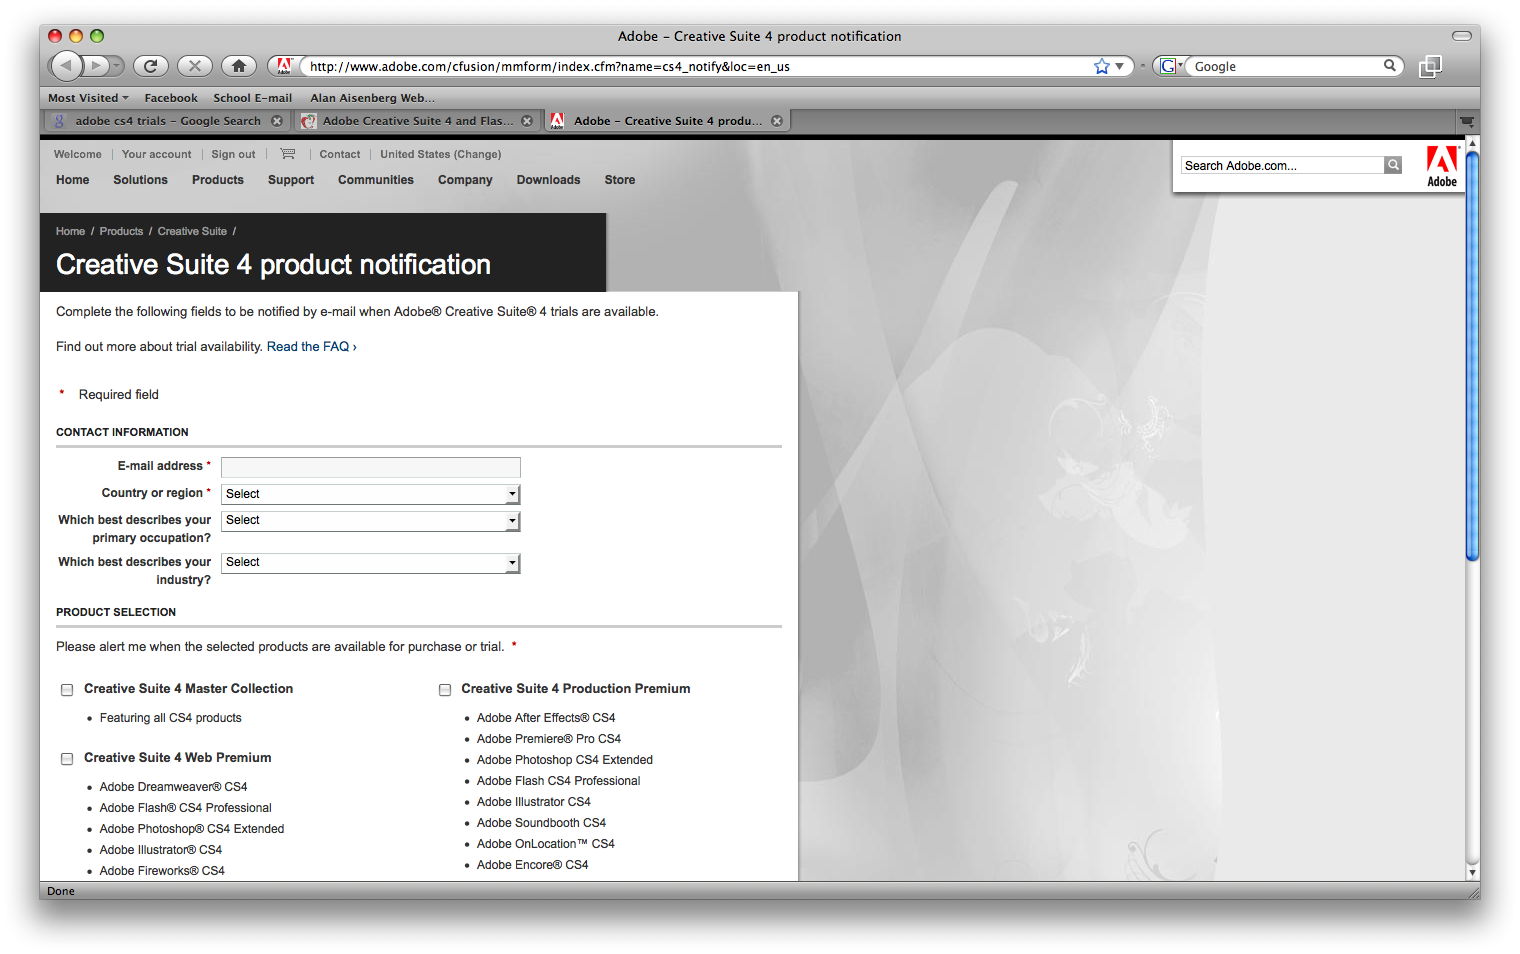Open the list all tabs button

coord(1467,121)
